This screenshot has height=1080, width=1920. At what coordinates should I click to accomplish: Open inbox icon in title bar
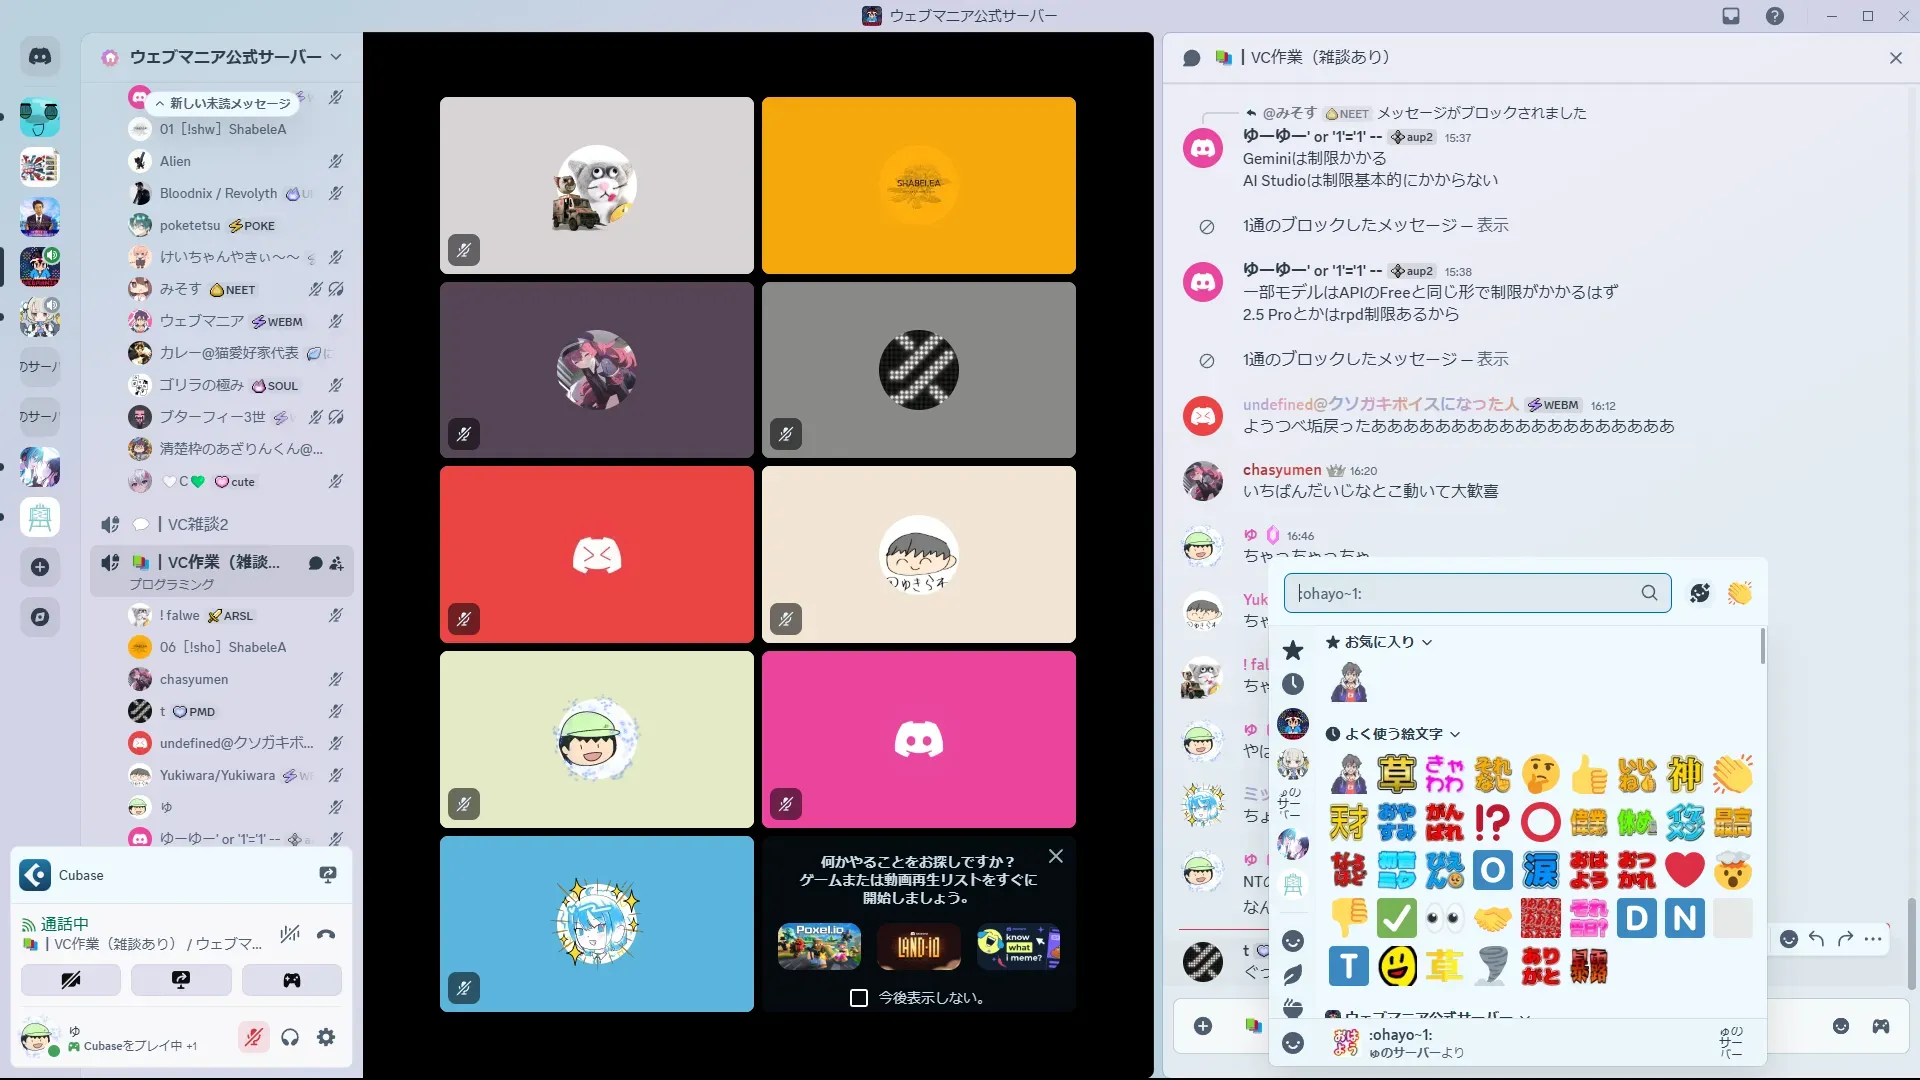[1731, 16]
